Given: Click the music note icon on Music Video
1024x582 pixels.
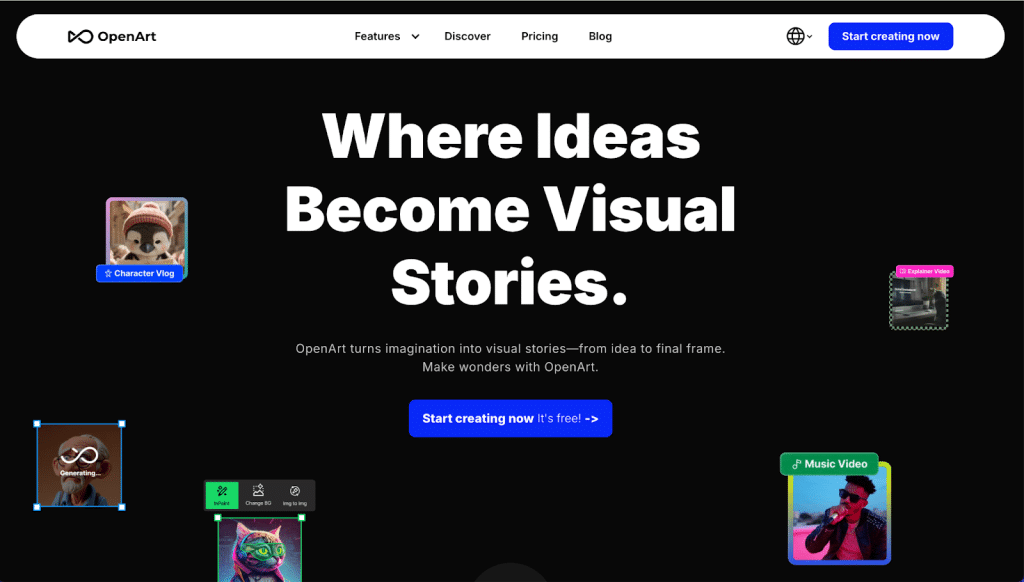Looking at the screenshot, I should tap(796, 464).
